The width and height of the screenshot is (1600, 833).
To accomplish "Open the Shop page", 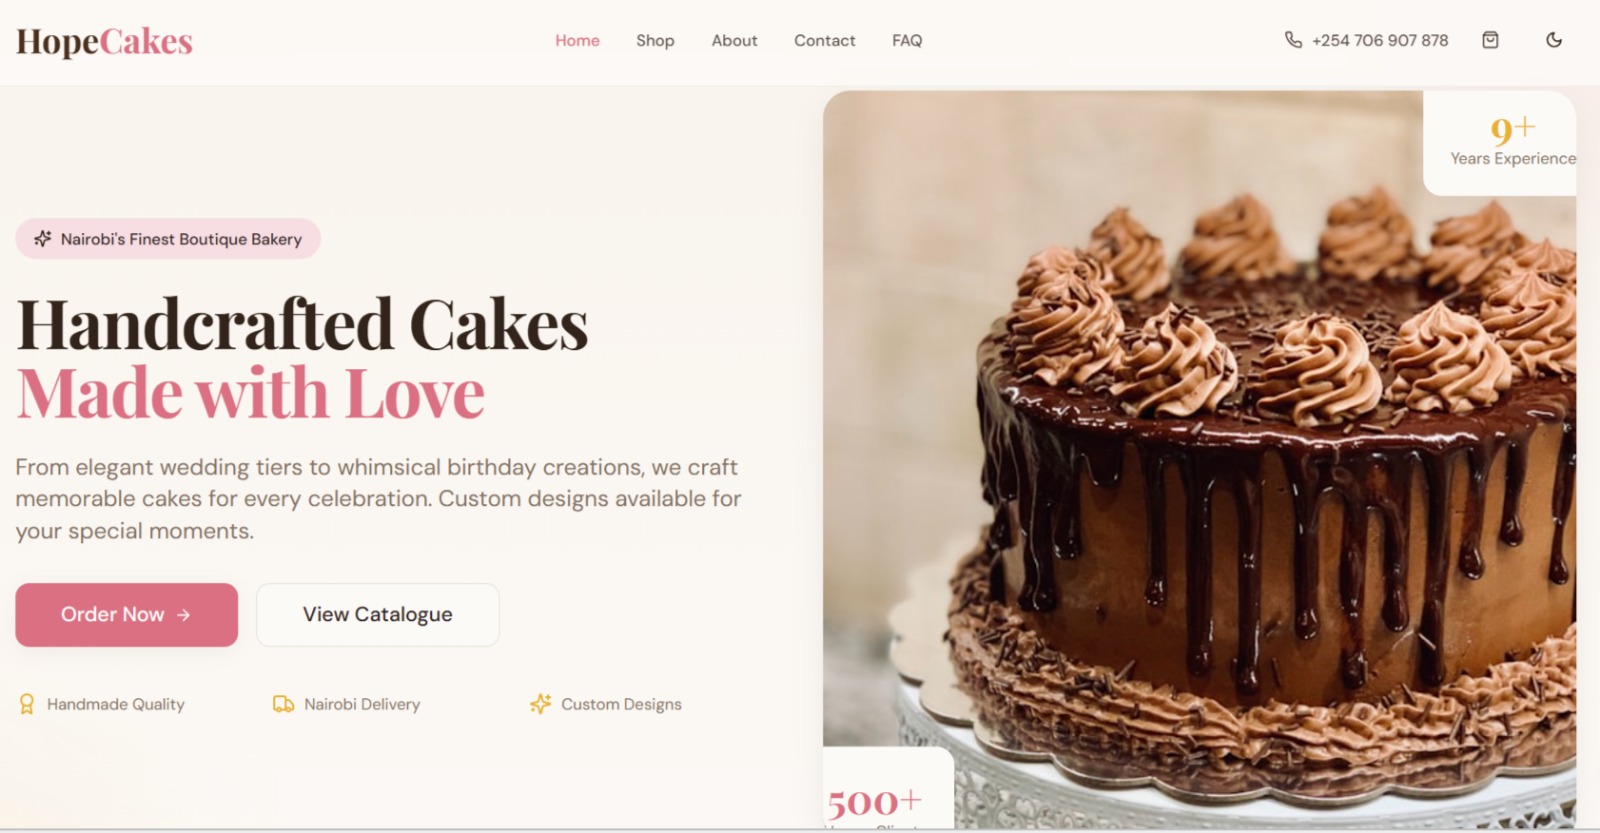I will coord(655,40).
